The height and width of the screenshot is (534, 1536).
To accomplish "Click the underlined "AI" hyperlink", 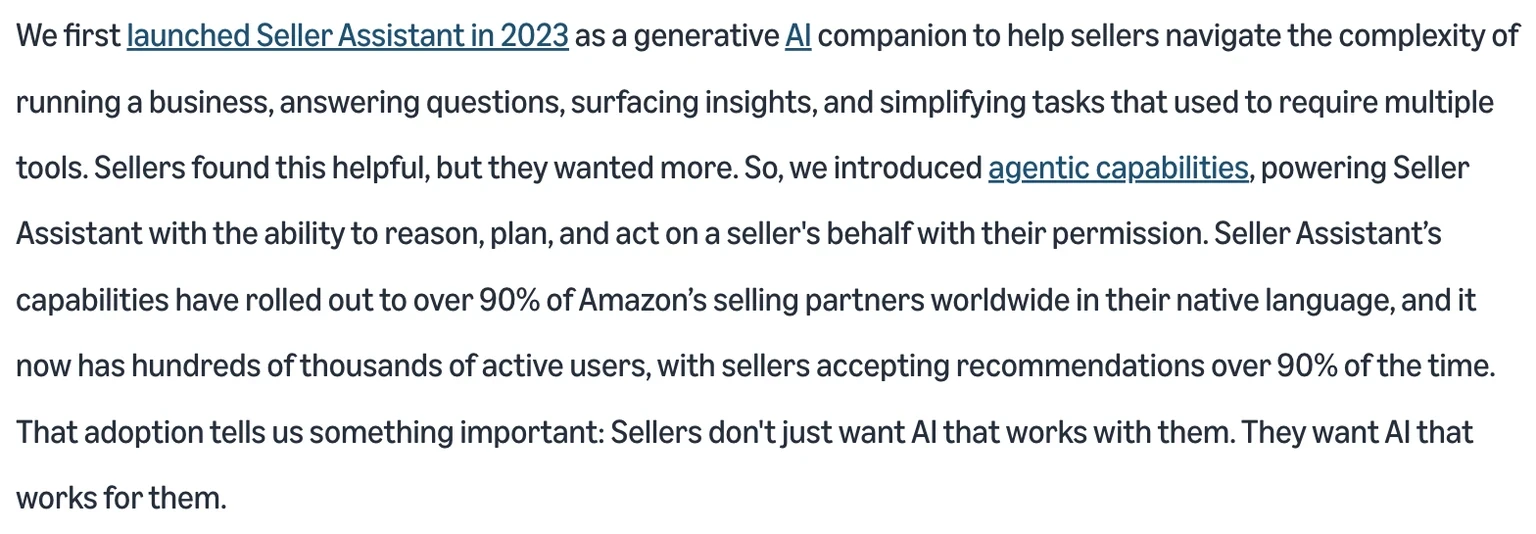I will [x=798, y=37].
